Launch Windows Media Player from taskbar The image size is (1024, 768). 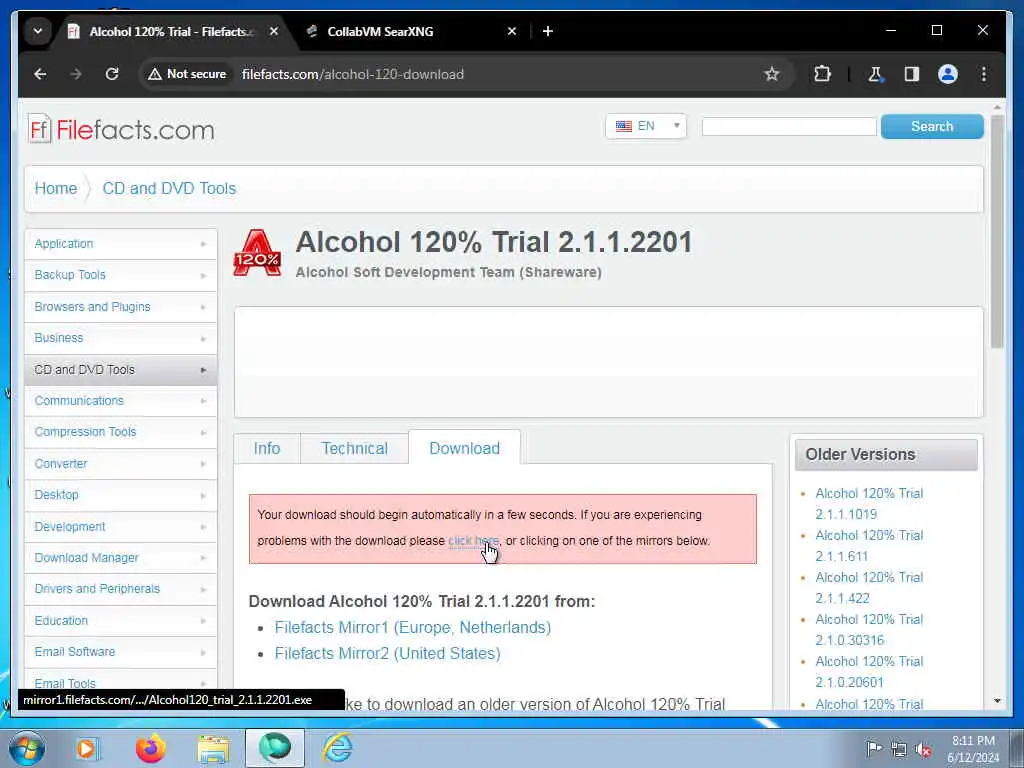[86, 748]
